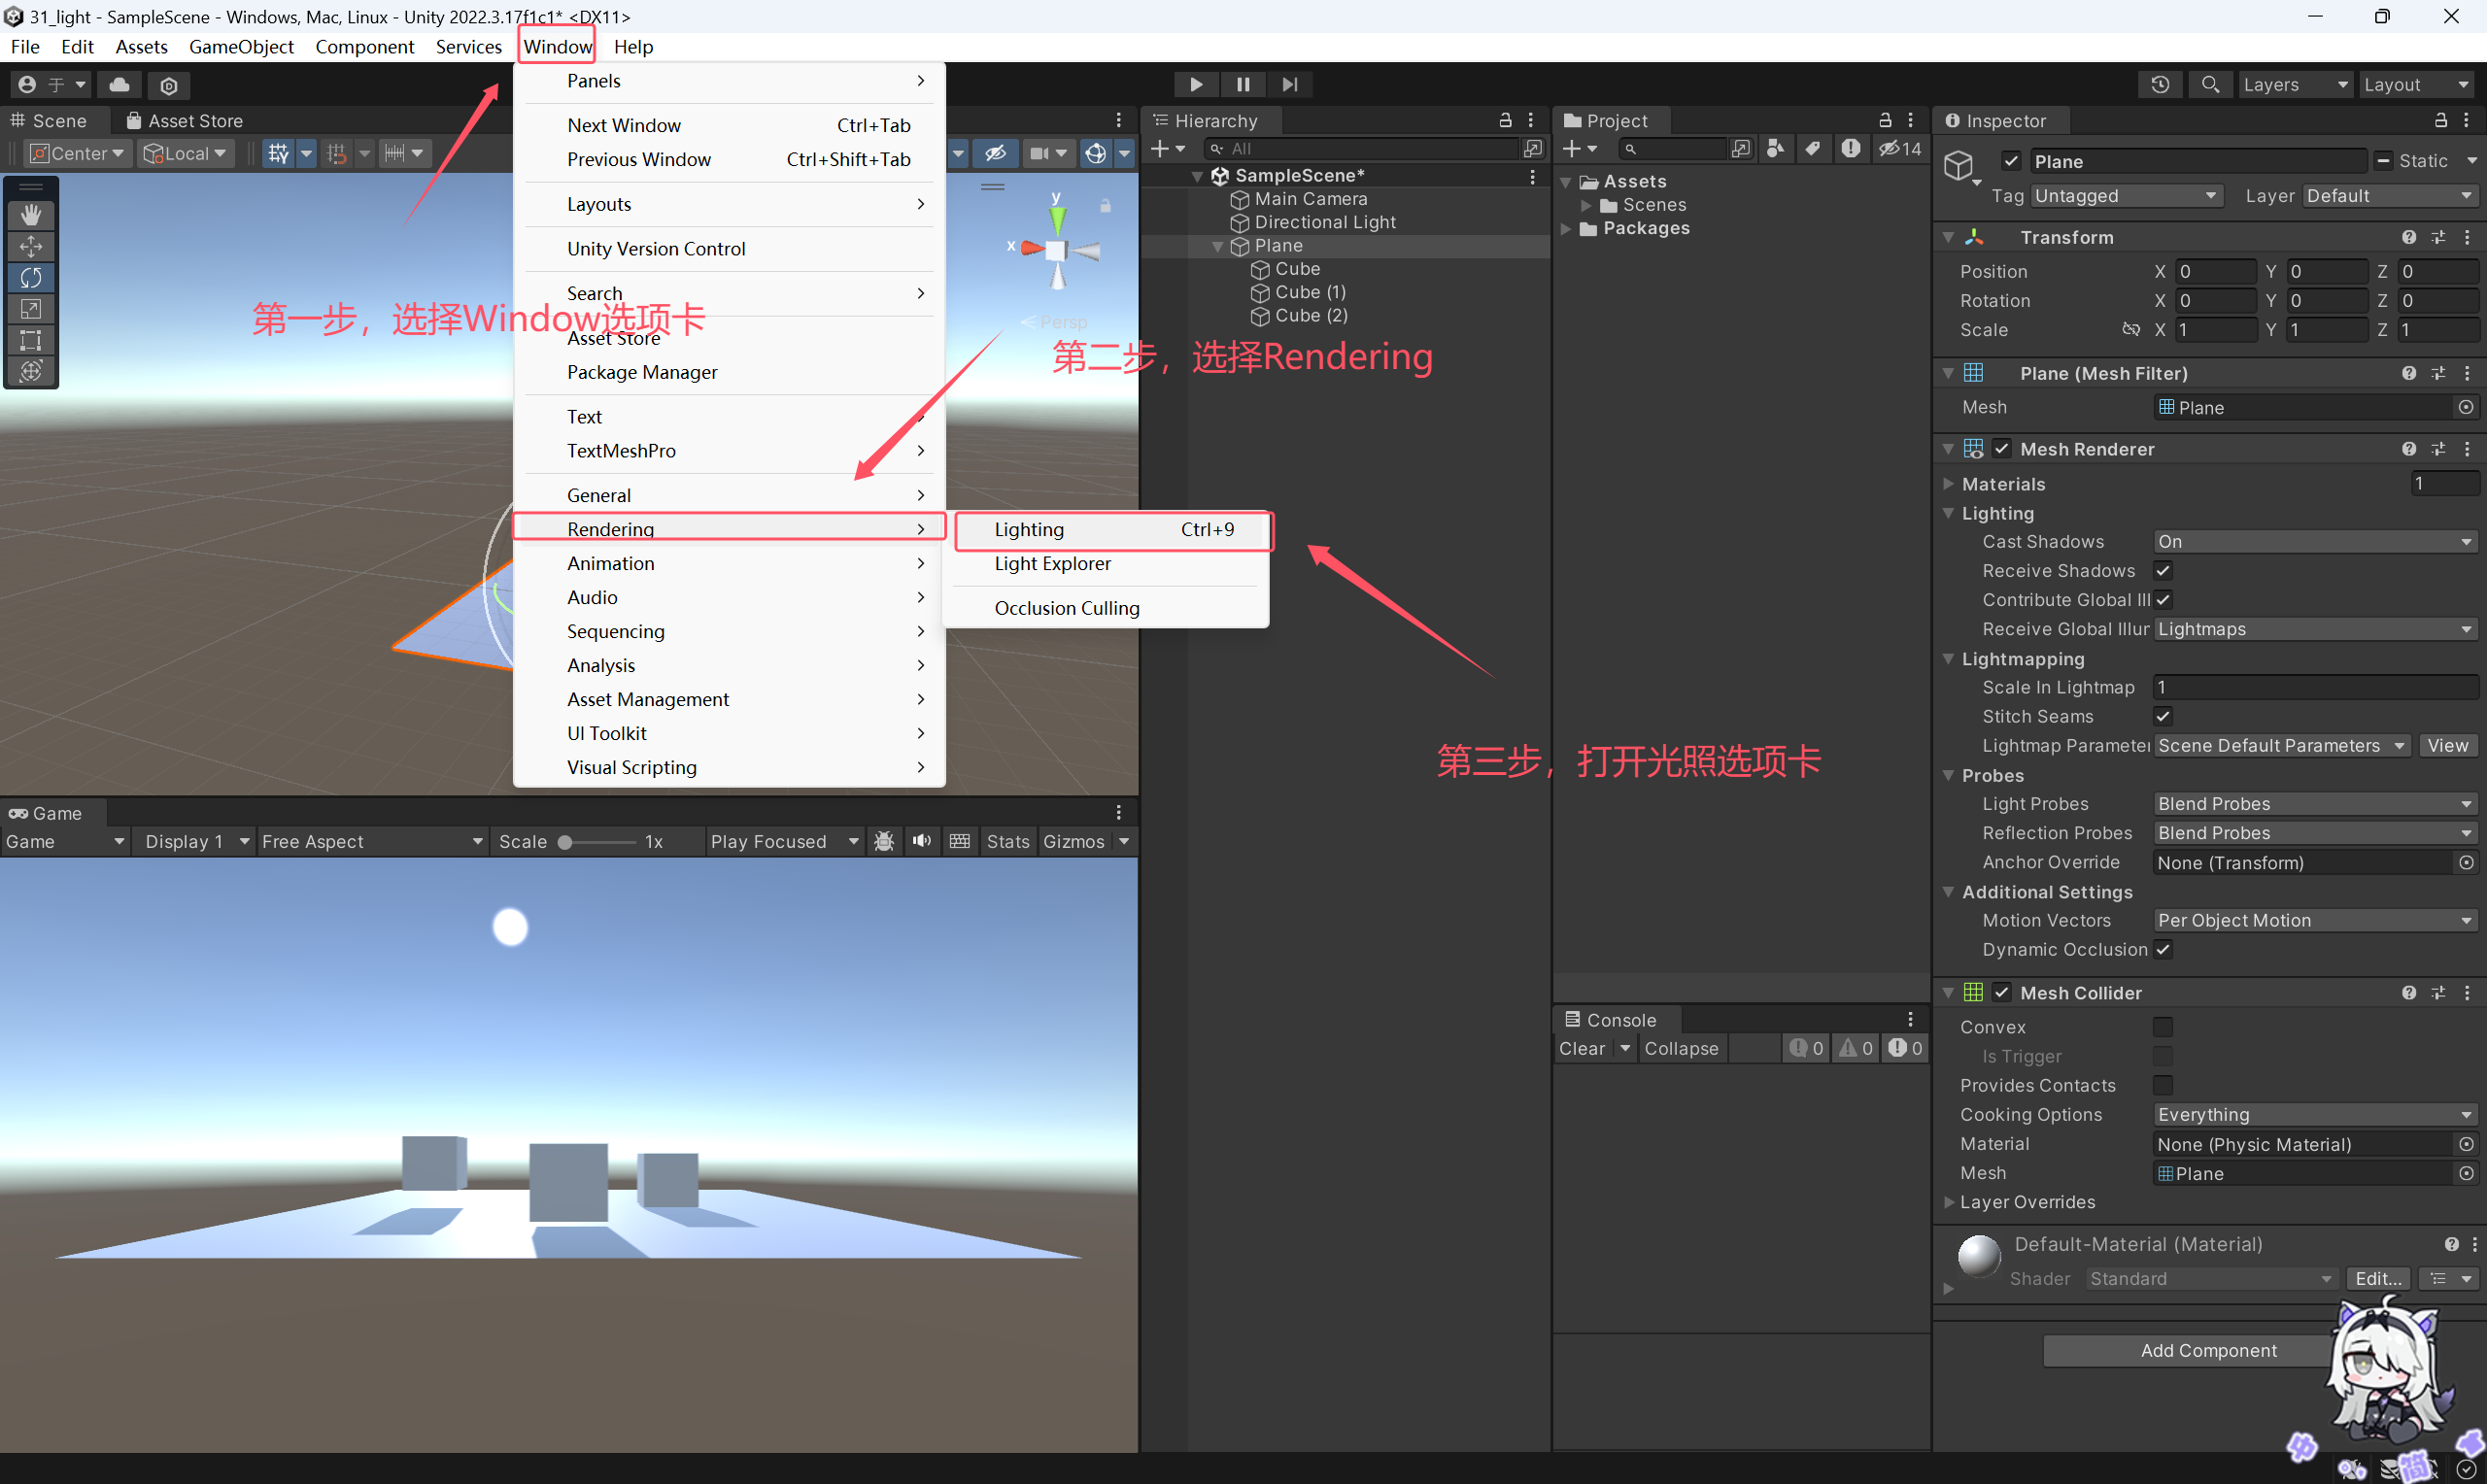Screen dimensions: 2487x1484
Task: Enable the Convex checkbox
Action: pyautogui.click(x=2163, y=1027)
